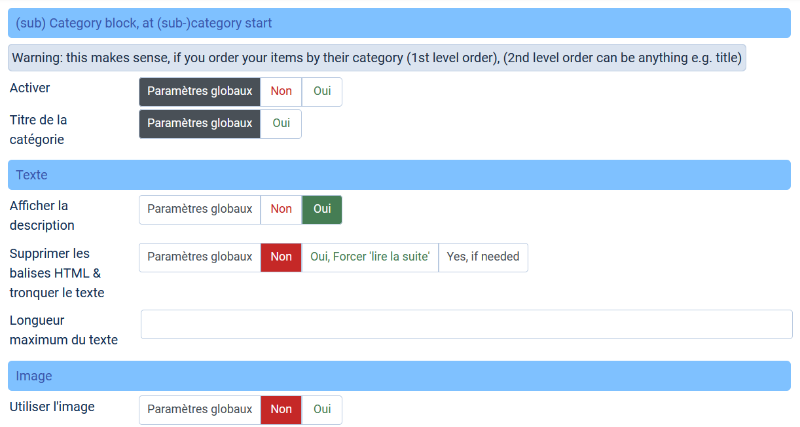Image resolution: width=800 pixels, height=427 pixels.
Task: Click the Texte section header
Action: [399, 175]
